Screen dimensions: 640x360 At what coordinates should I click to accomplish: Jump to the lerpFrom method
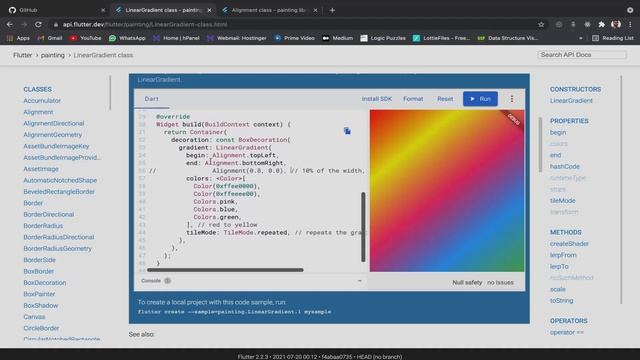tap(563, 255)
